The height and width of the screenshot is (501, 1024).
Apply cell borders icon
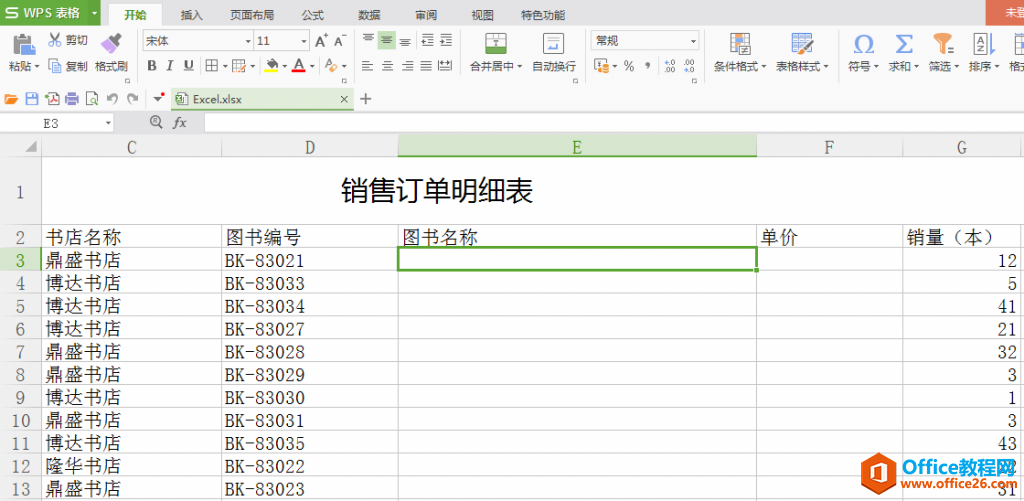coord(212,65)
